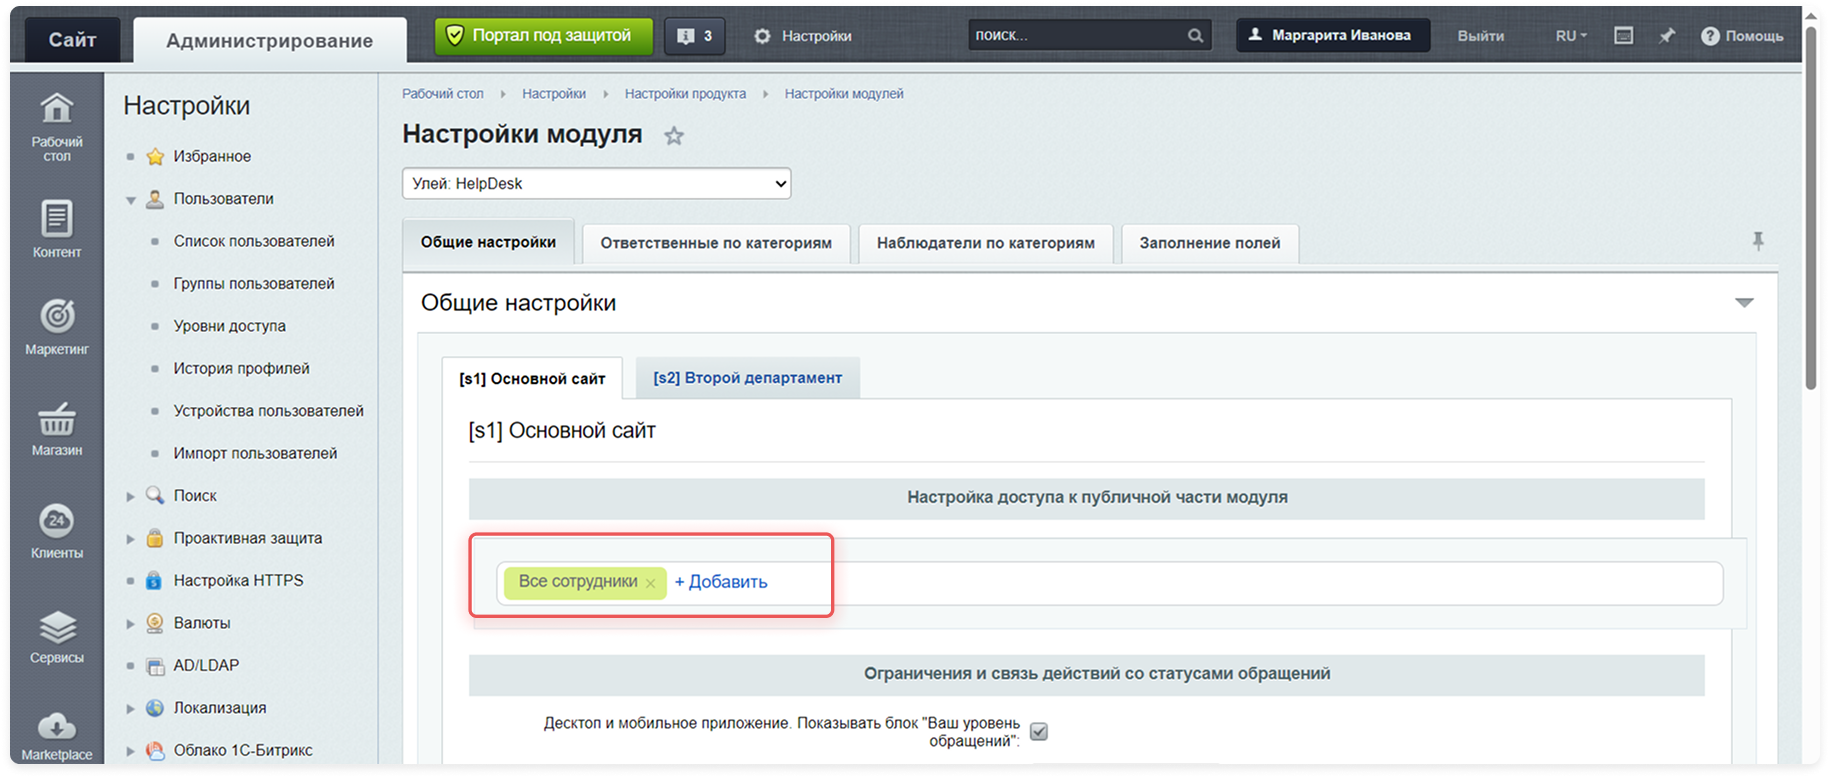This screenshot has height=779, width=1830.
Task: Open Импорт пользователей in the tree
Action: pos(255,454)
